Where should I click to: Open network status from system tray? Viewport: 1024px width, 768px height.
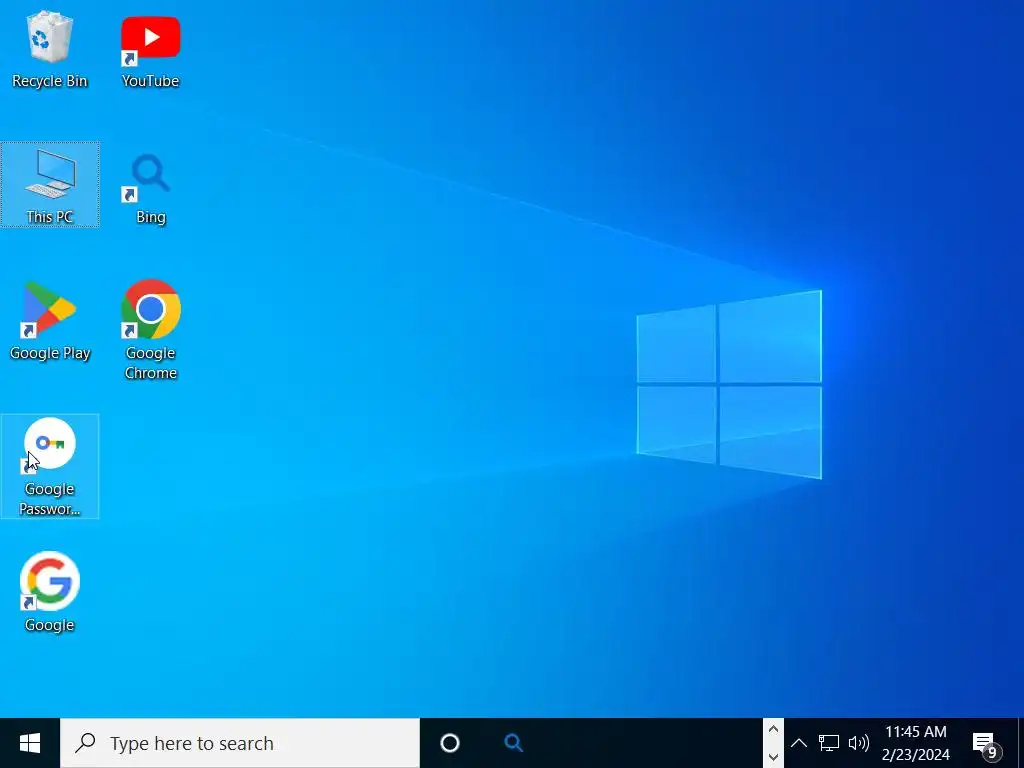(x=829, y=743)
